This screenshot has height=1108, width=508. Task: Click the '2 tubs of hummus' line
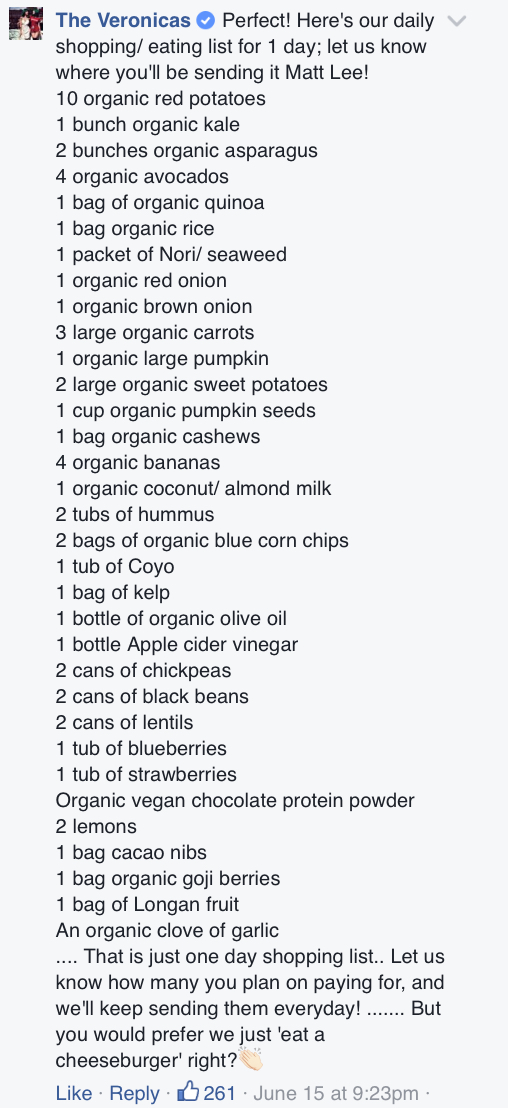[x=135, y=514]
